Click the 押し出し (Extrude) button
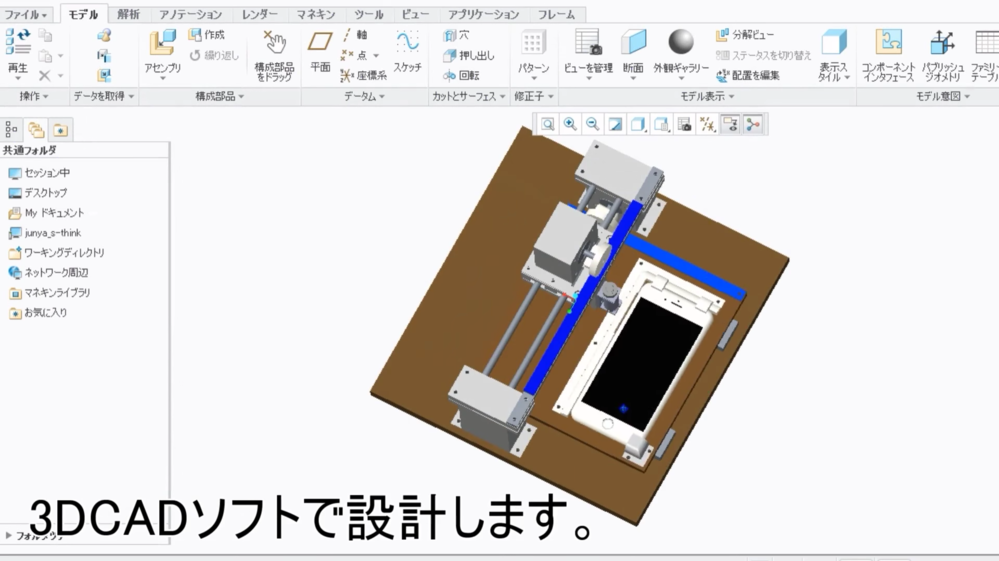 tap(469, 56)
